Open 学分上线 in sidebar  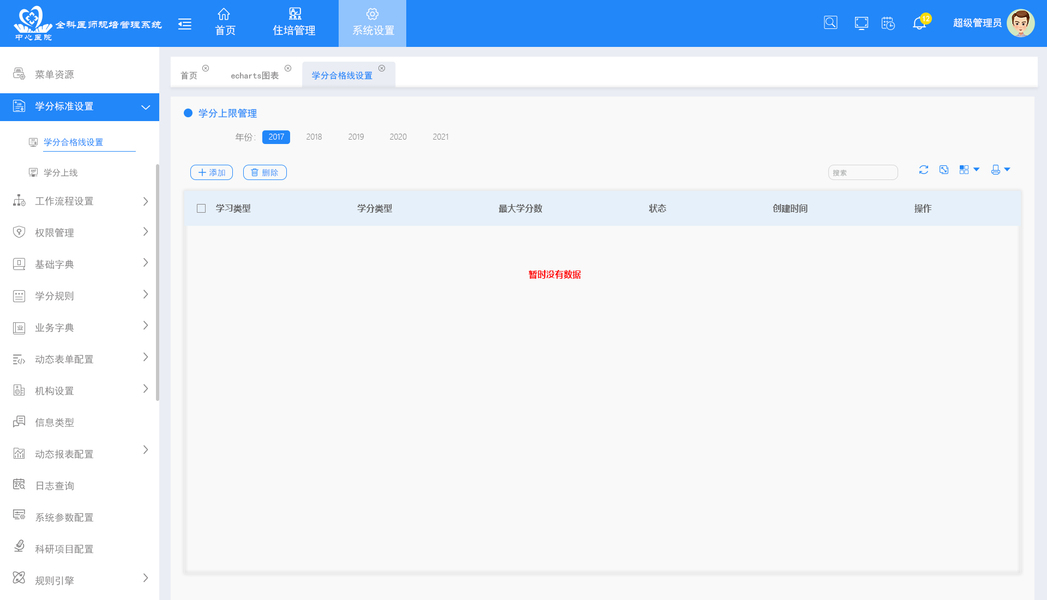coord(60,173)
